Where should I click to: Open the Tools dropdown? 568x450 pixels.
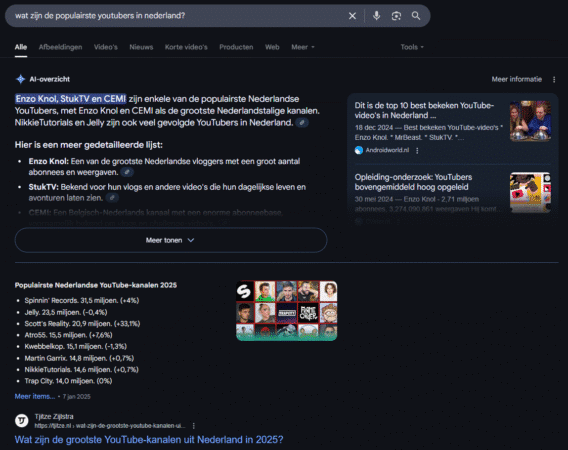(x=412, y=47)
